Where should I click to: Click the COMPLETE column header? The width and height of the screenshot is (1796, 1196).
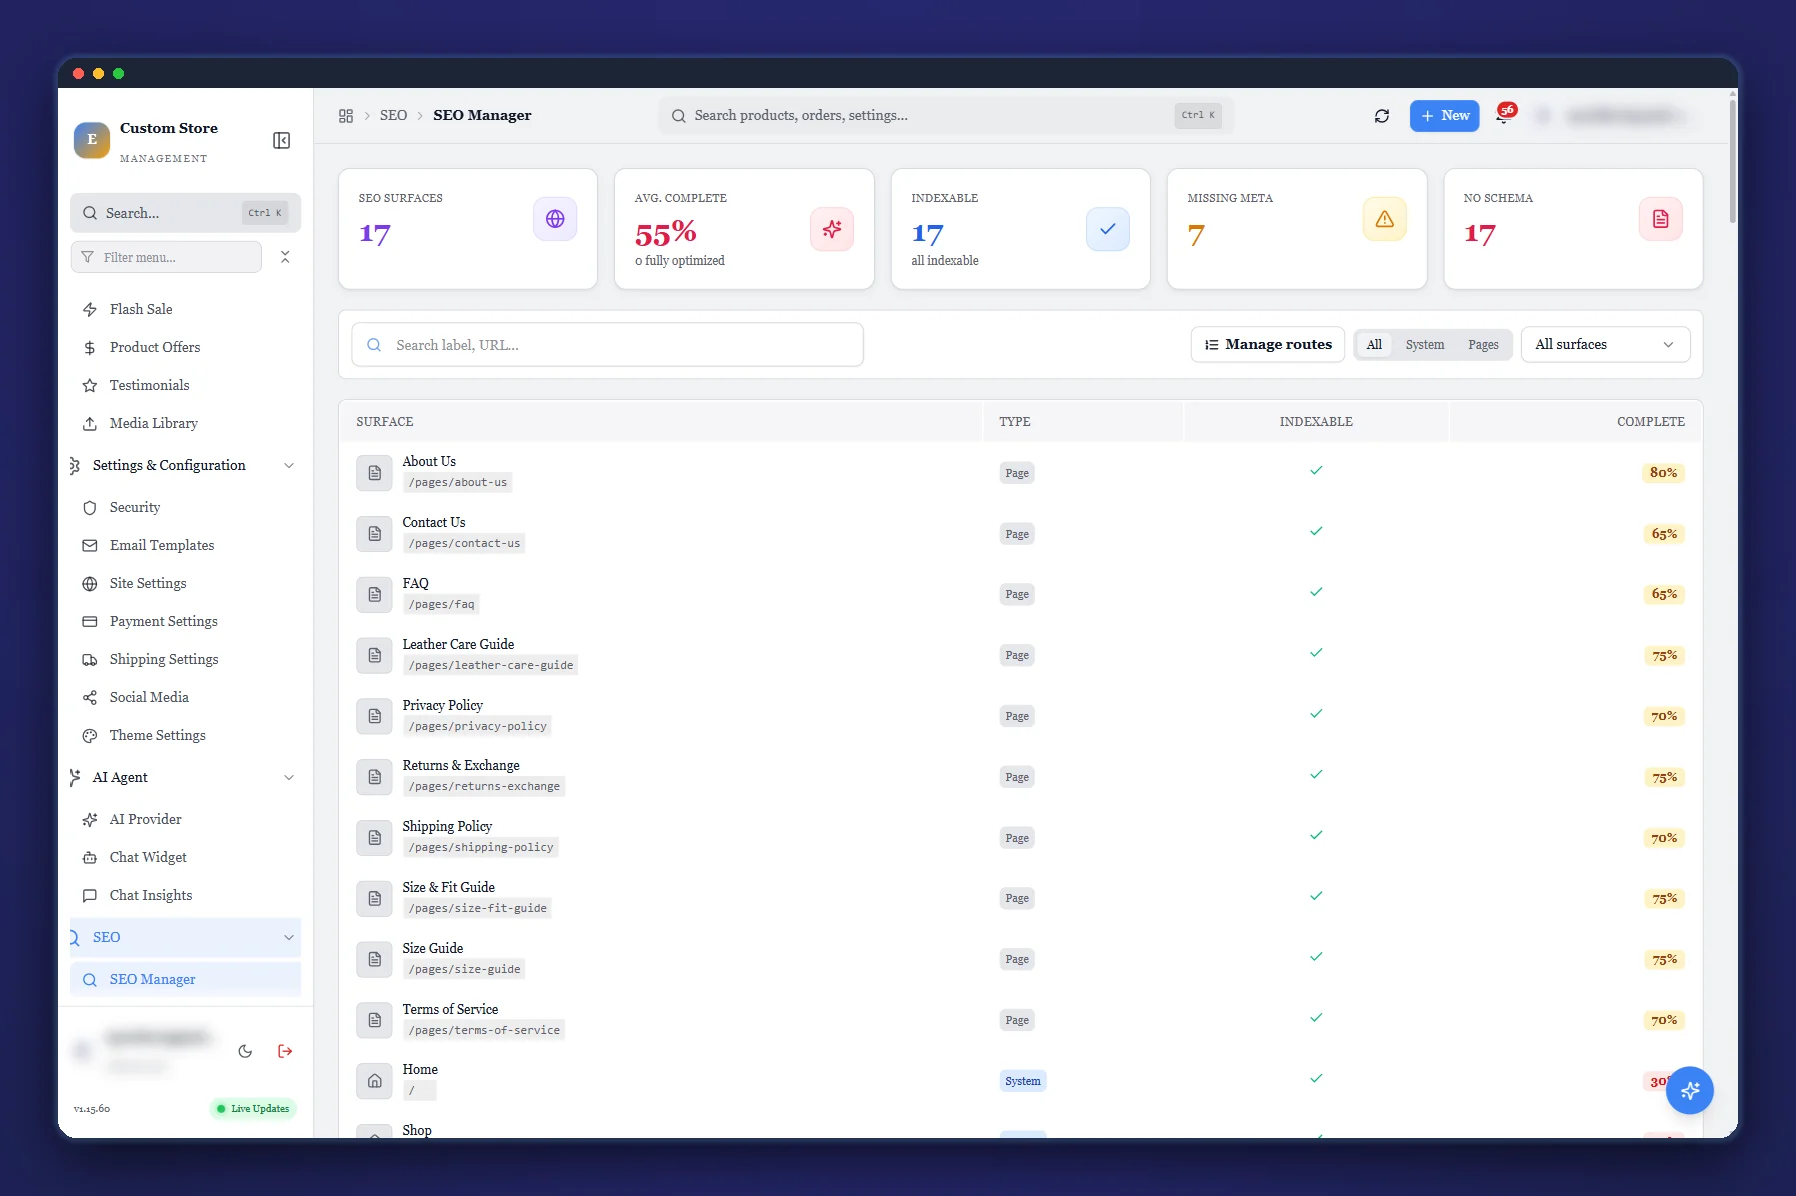[1650, 422]
